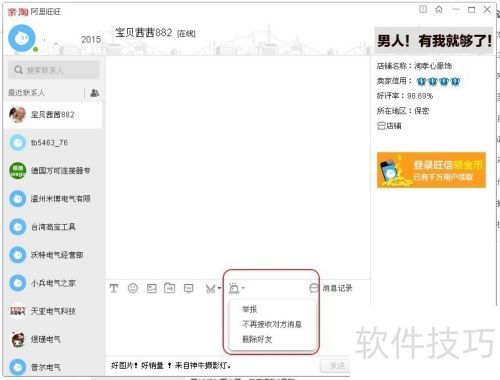Open chat with 小兵电气之家

coord(53,283)
